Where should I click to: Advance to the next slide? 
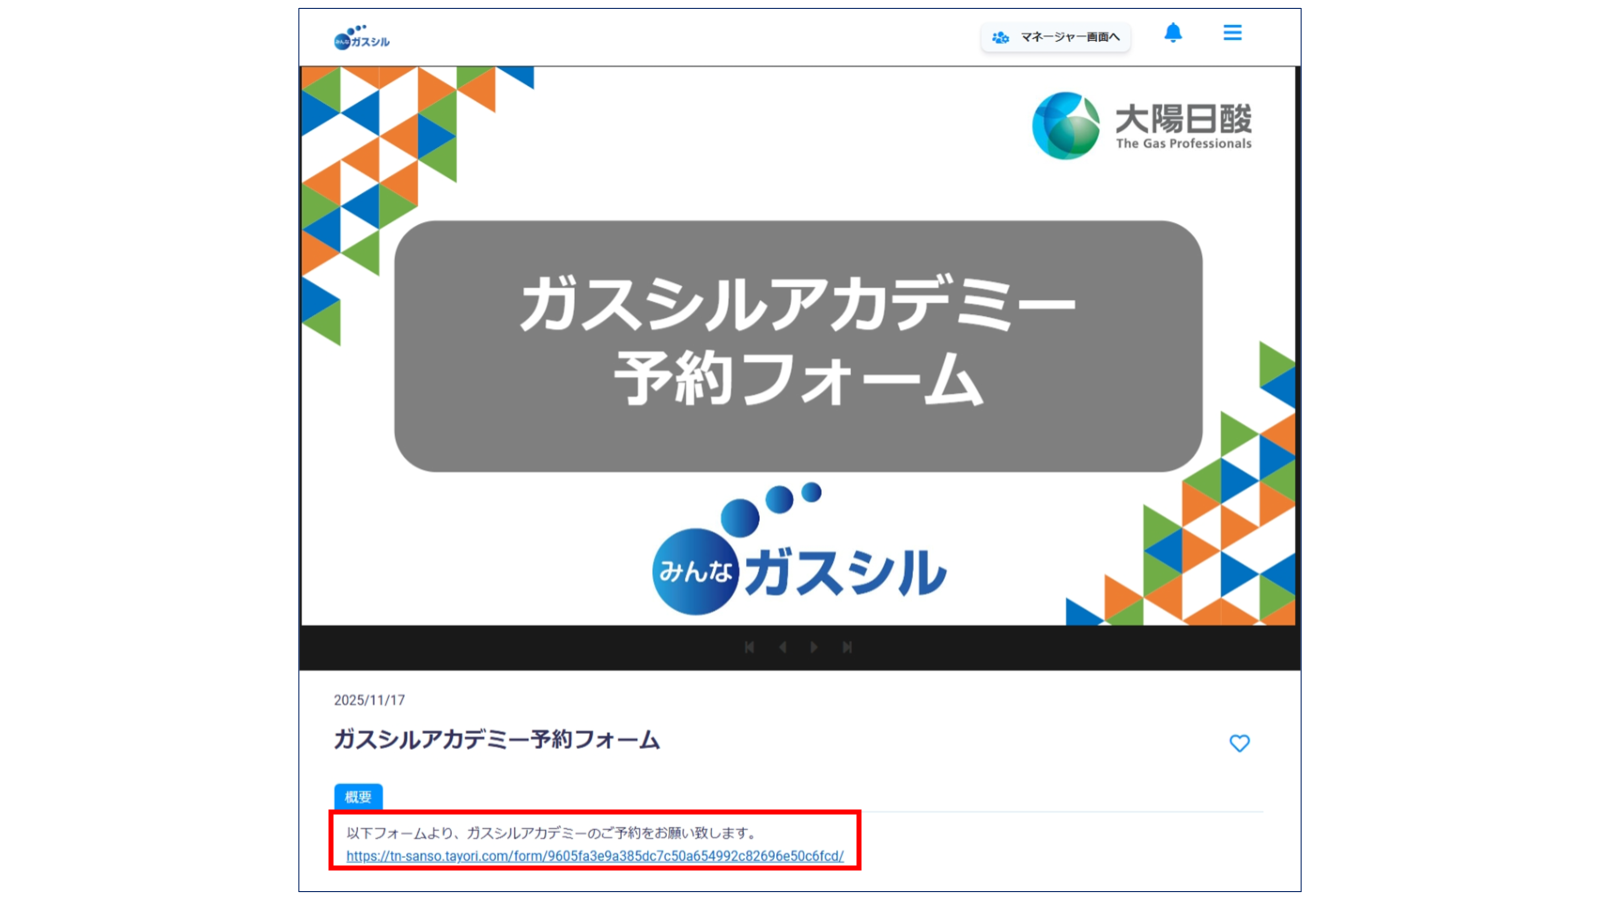tap(814, 647)
